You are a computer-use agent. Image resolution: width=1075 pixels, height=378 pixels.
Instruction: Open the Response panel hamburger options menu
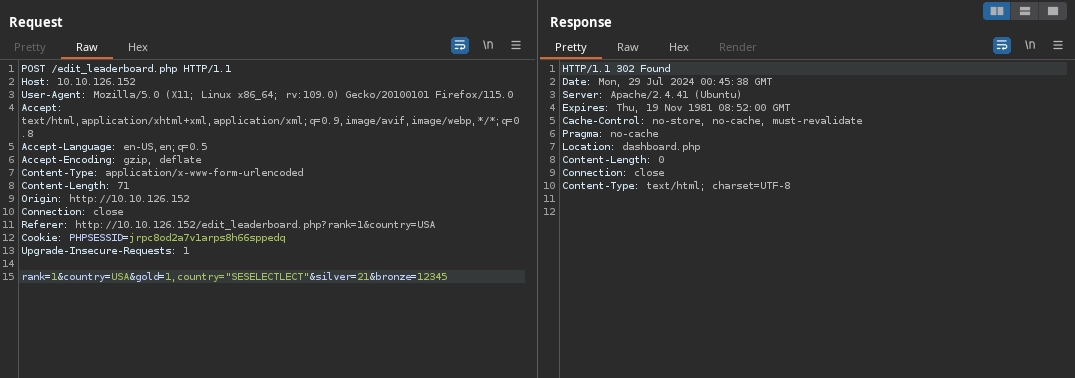[1058, 45]
